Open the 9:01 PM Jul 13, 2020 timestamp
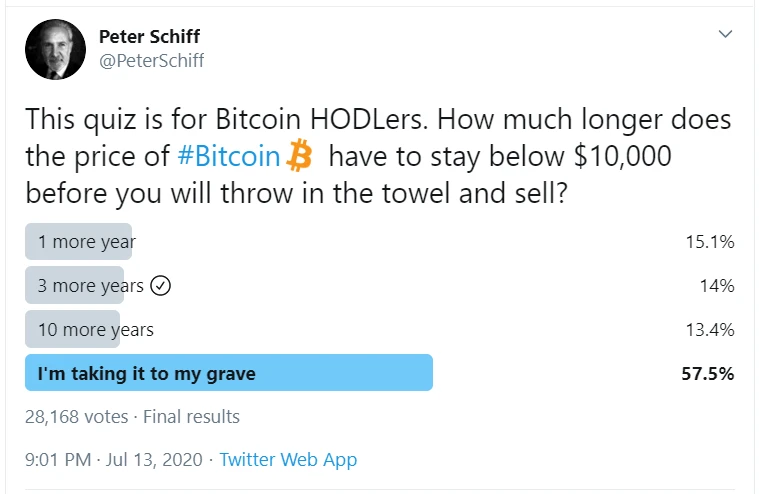The image size is (759, 494). click(113, 460)
